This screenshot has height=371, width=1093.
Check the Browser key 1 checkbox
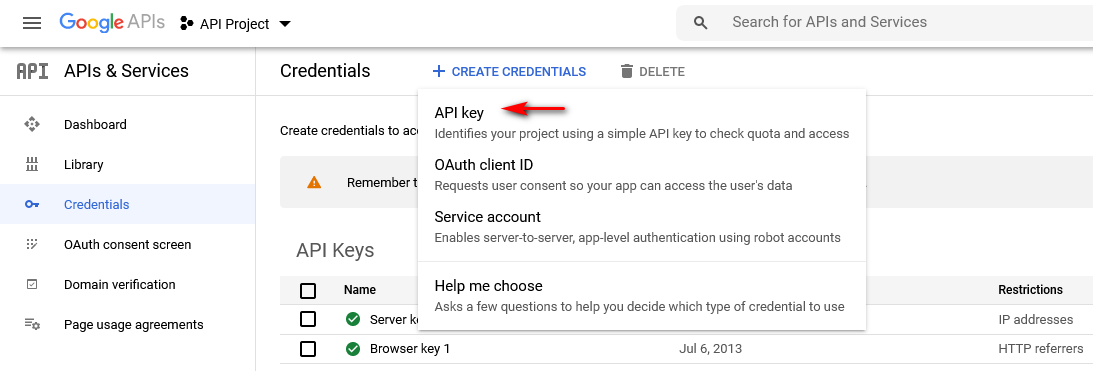tap(307, 349)
